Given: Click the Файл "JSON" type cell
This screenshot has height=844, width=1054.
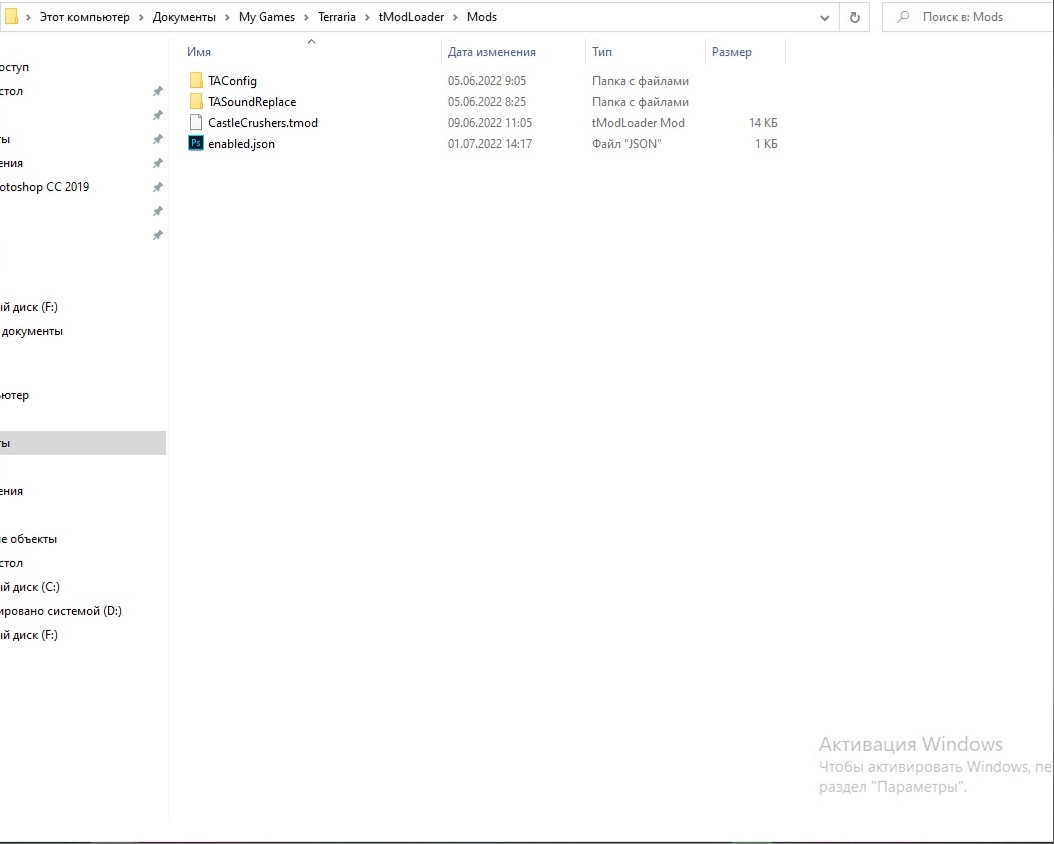Looking at the screenshot, I should pyautogui.click(x=626, y=143).
